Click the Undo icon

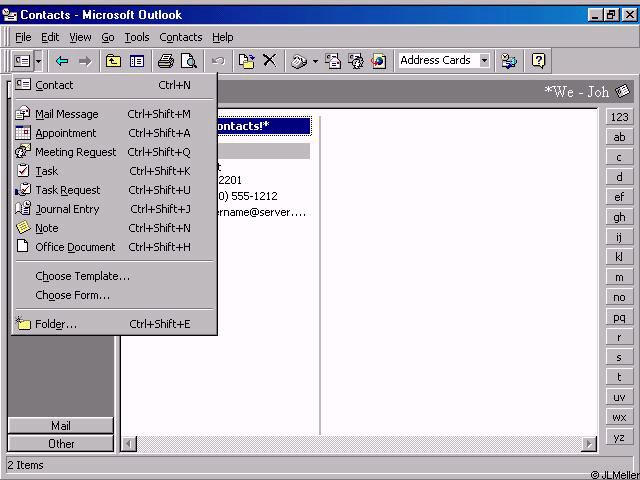(x=218, y=61)
